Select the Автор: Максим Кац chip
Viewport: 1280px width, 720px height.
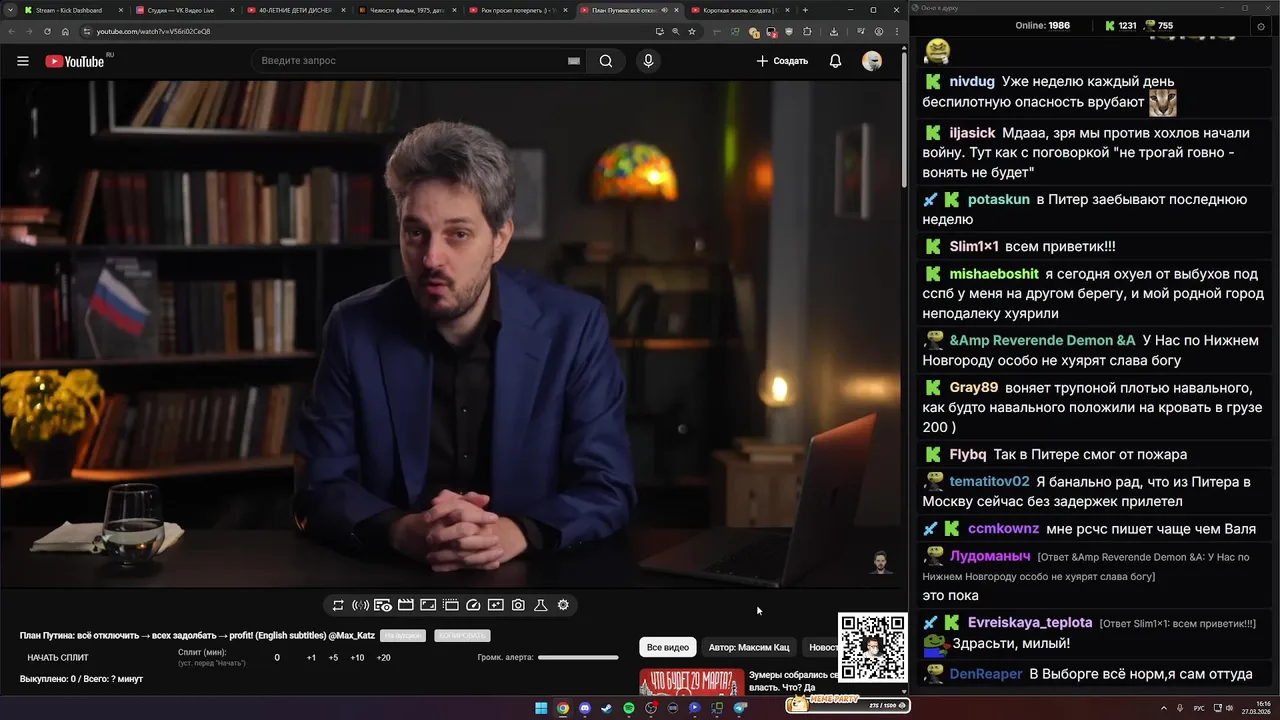pos(749,647)
